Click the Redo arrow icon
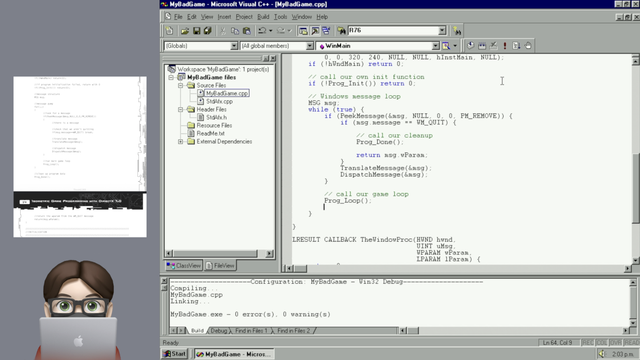Viewport: 640px width, 360px height. (x=281, y=31)
